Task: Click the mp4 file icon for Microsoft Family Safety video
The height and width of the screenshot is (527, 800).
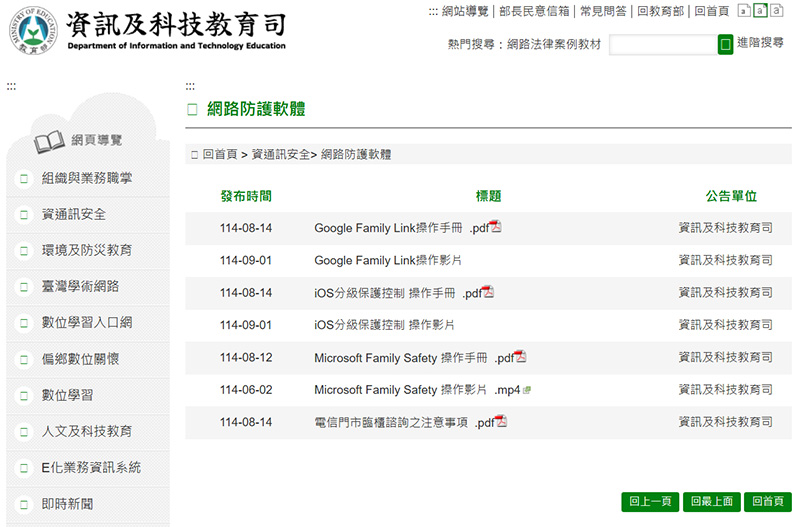Action: (x=526, y=390)
